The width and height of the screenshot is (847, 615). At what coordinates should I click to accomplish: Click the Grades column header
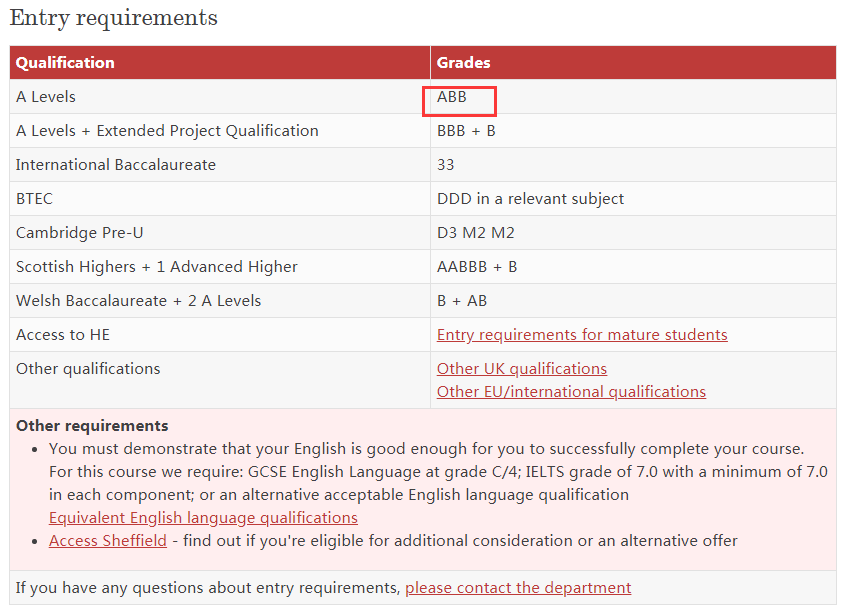pyautogui.click(x=463, y=63)
